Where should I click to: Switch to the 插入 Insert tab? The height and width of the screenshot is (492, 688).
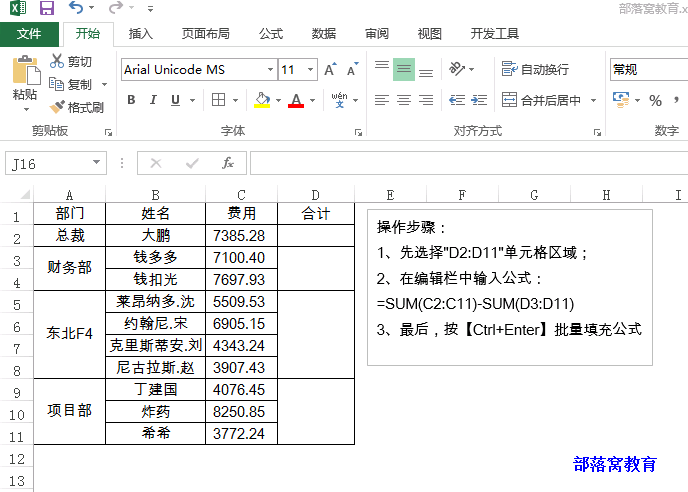[x=140, y=34]
